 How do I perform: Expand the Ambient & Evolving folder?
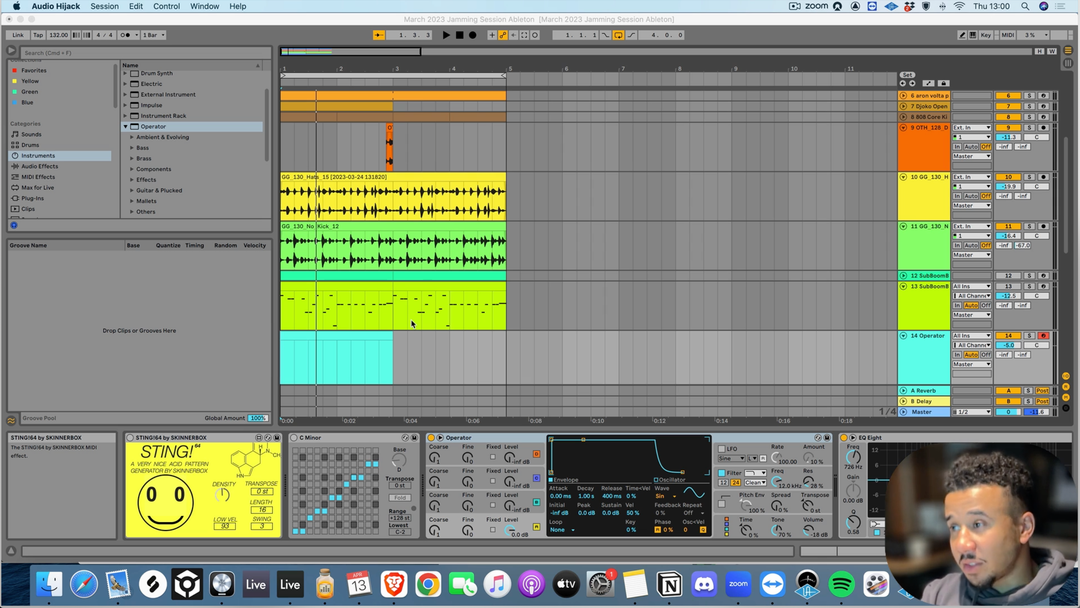click(131, 137)
